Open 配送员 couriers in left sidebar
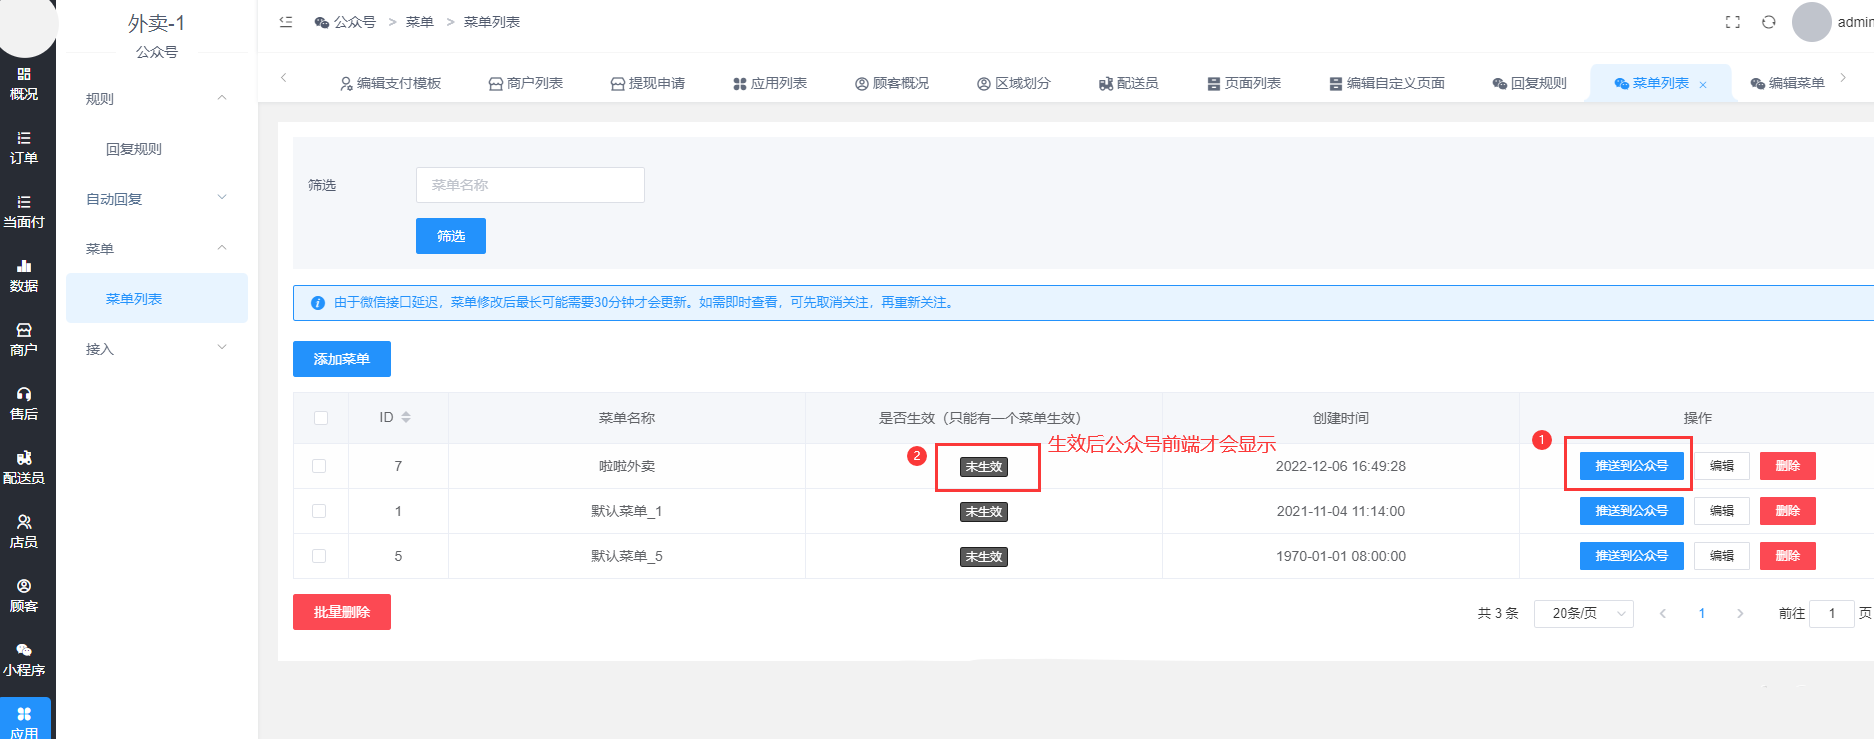The width and height of the screenshot is (1874, 739). [x=24, y=468]
